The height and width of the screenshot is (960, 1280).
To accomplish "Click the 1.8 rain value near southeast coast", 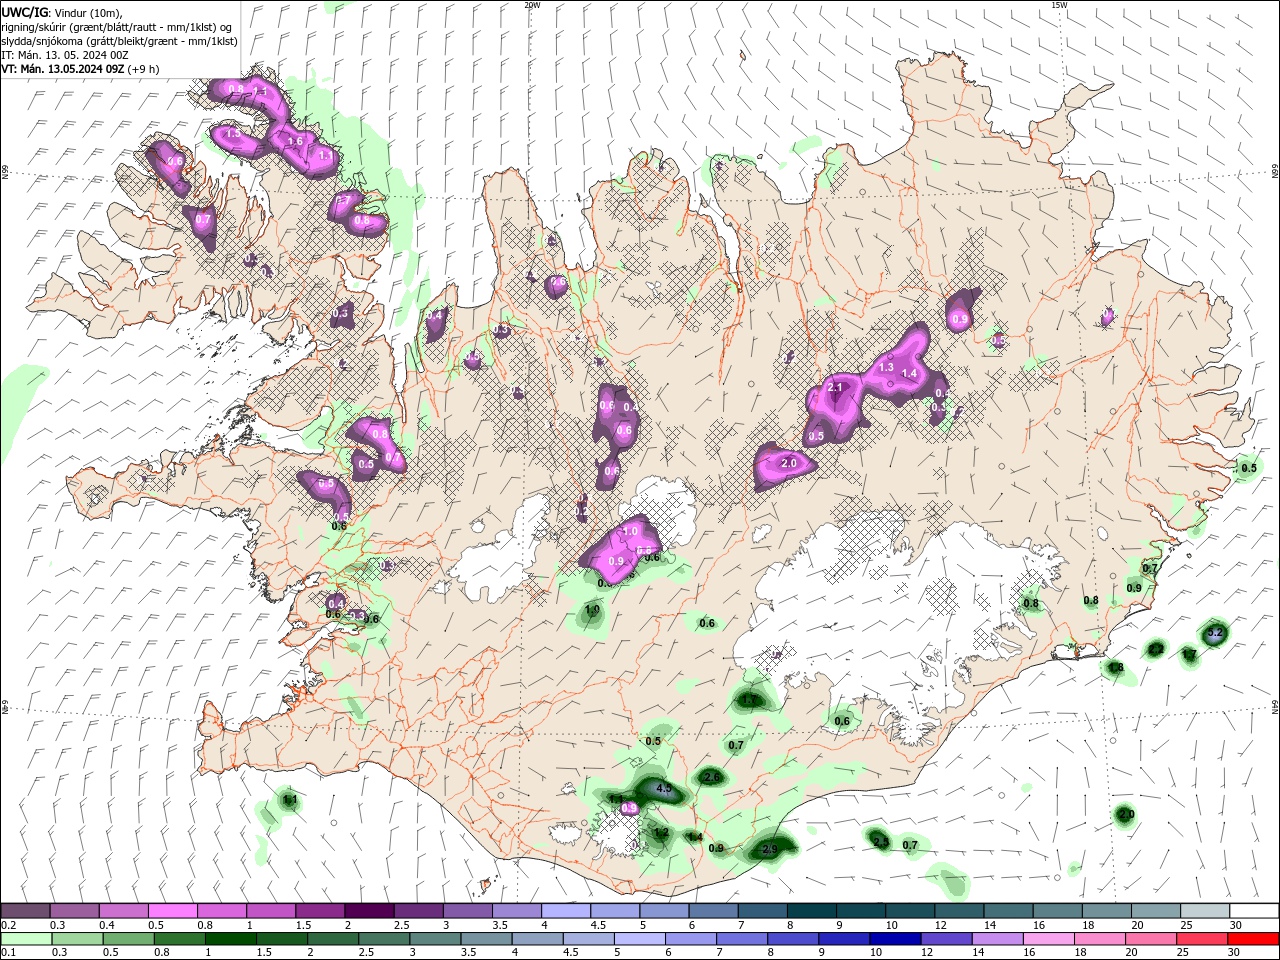I will coord(1115,667).
